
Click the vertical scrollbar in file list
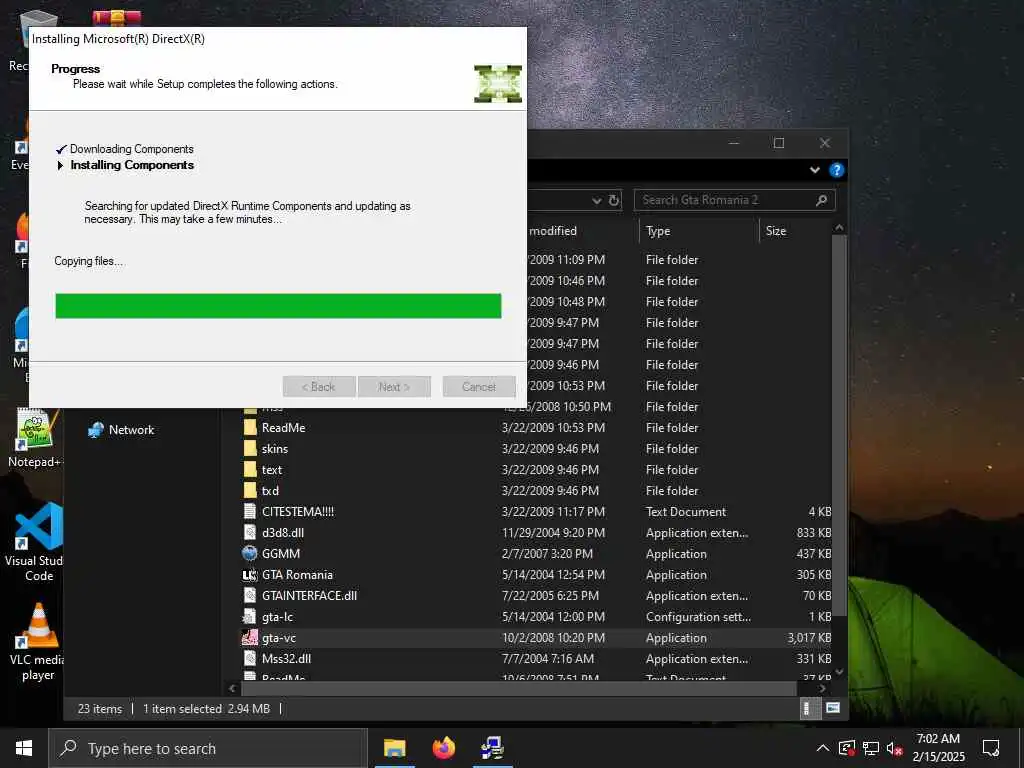(839, 424)
